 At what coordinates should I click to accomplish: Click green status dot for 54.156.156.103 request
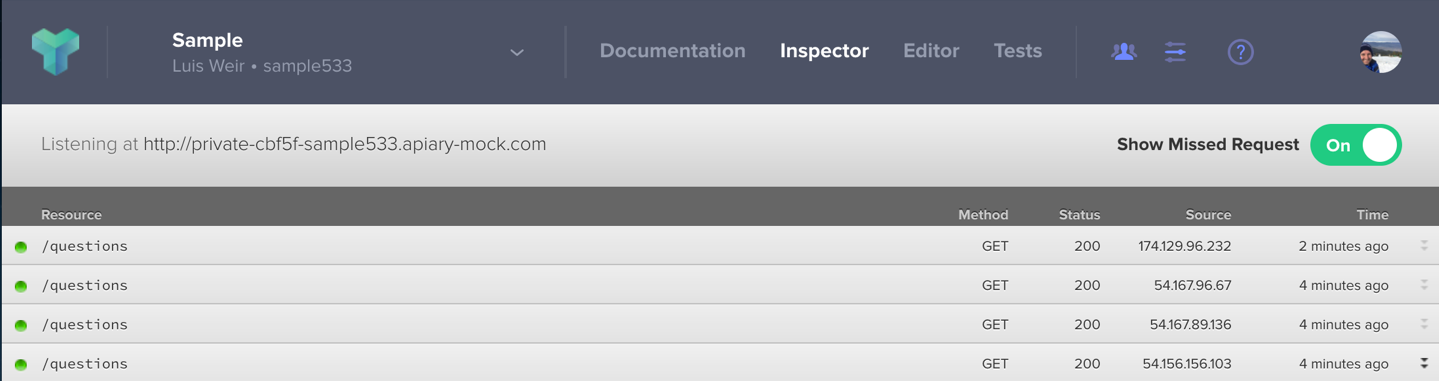pos(21,364)
